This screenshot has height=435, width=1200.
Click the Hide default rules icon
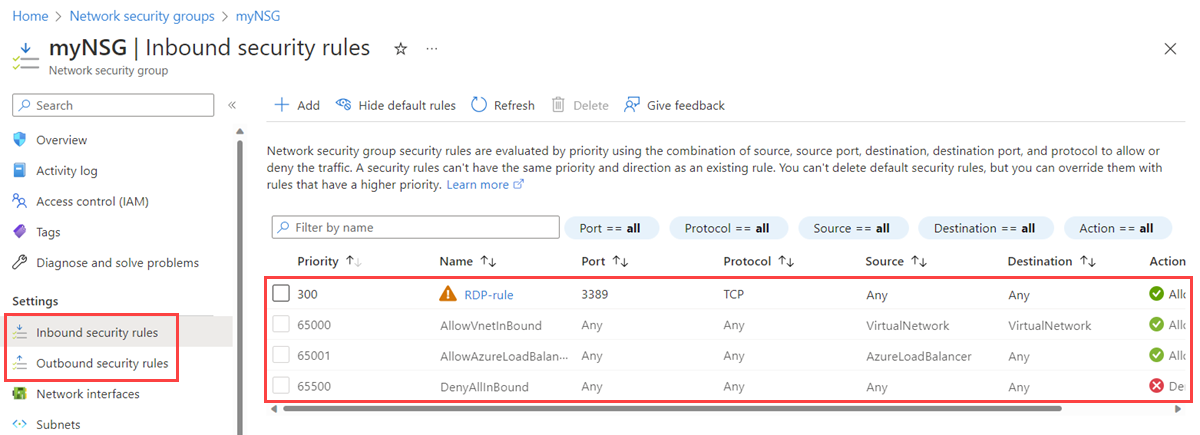(344, 105)
